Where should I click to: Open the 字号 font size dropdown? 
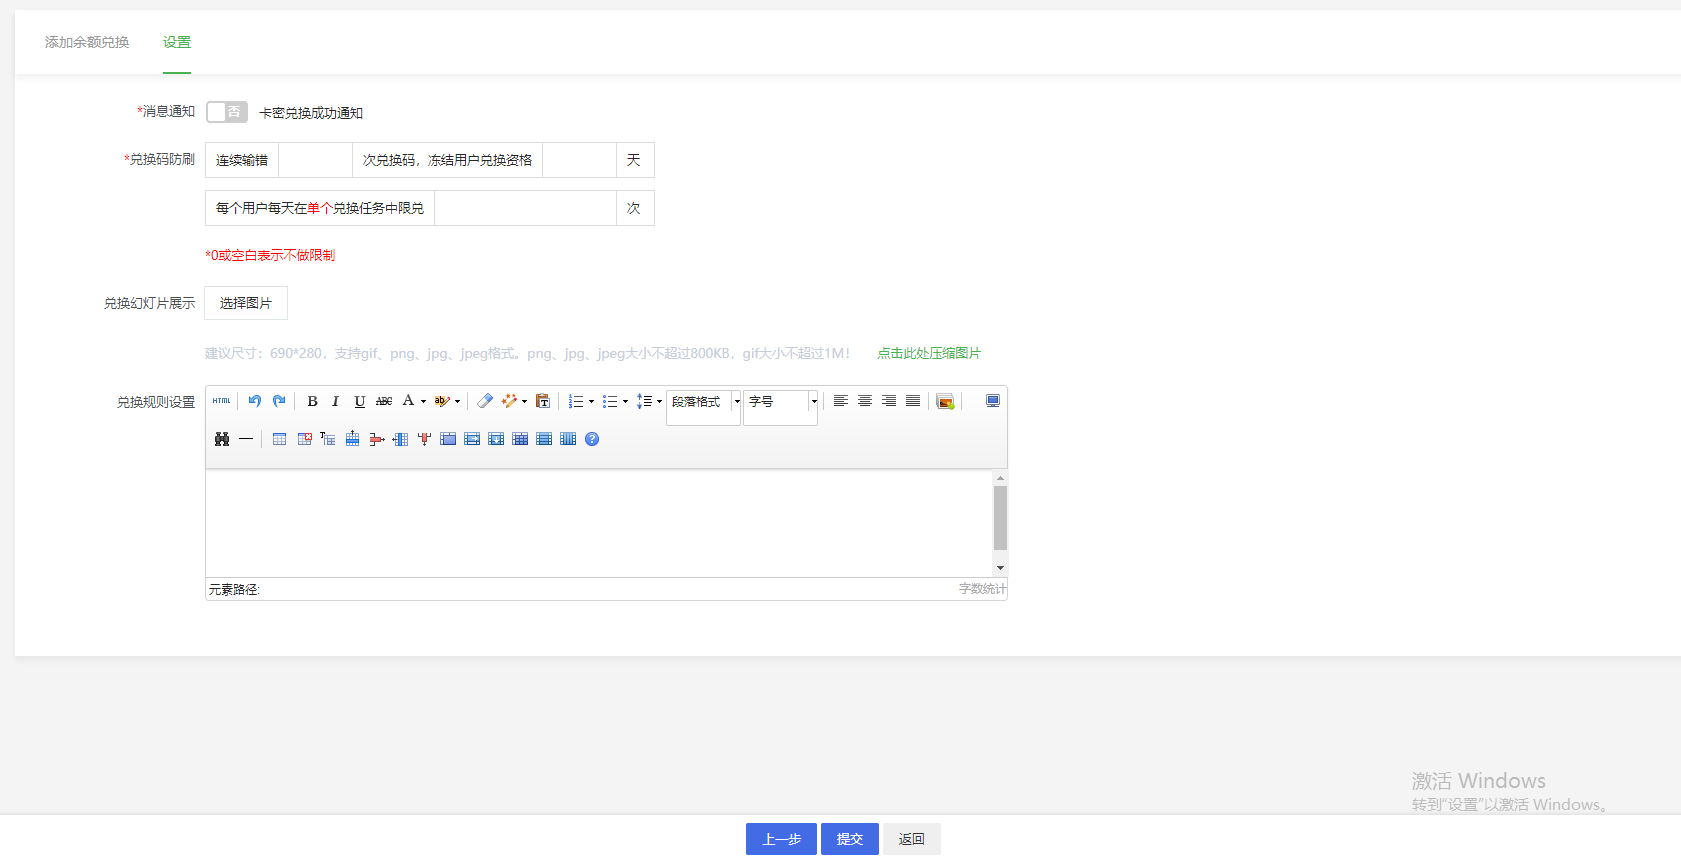[x=781, y=402]
